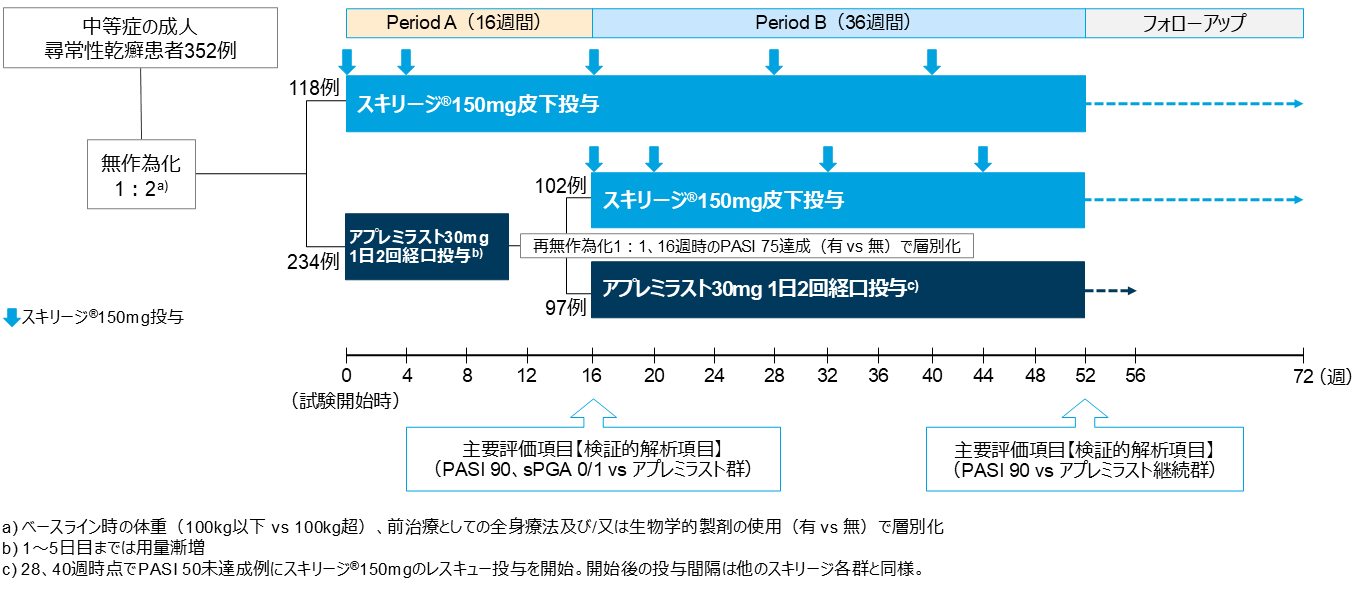Click the short dashed arrow after the 97例 apremilast bar
The image size is (1360, 590).
click(x=1112, y=290)
